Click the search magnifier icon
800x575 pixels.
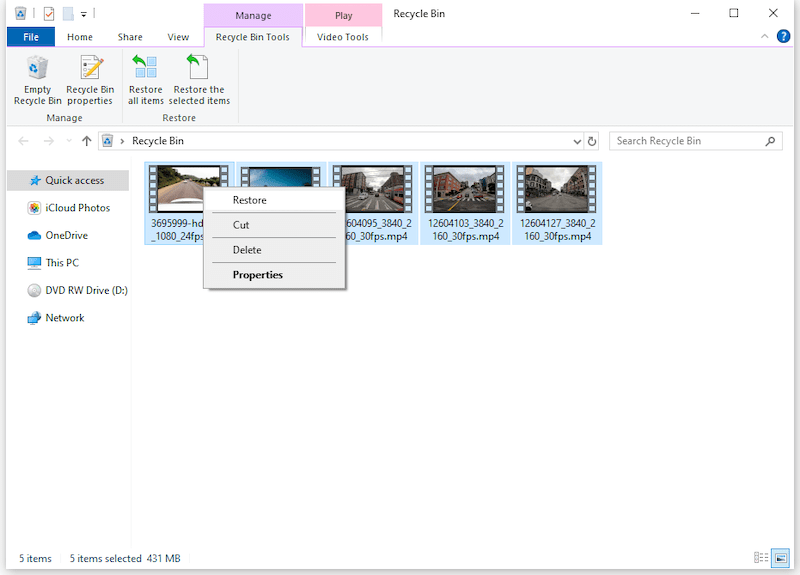pos(770,141)
